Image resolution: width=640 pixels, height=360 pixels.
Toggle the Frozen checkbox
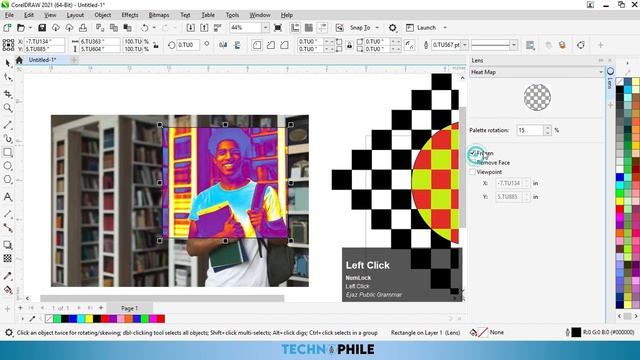point(473,153)
